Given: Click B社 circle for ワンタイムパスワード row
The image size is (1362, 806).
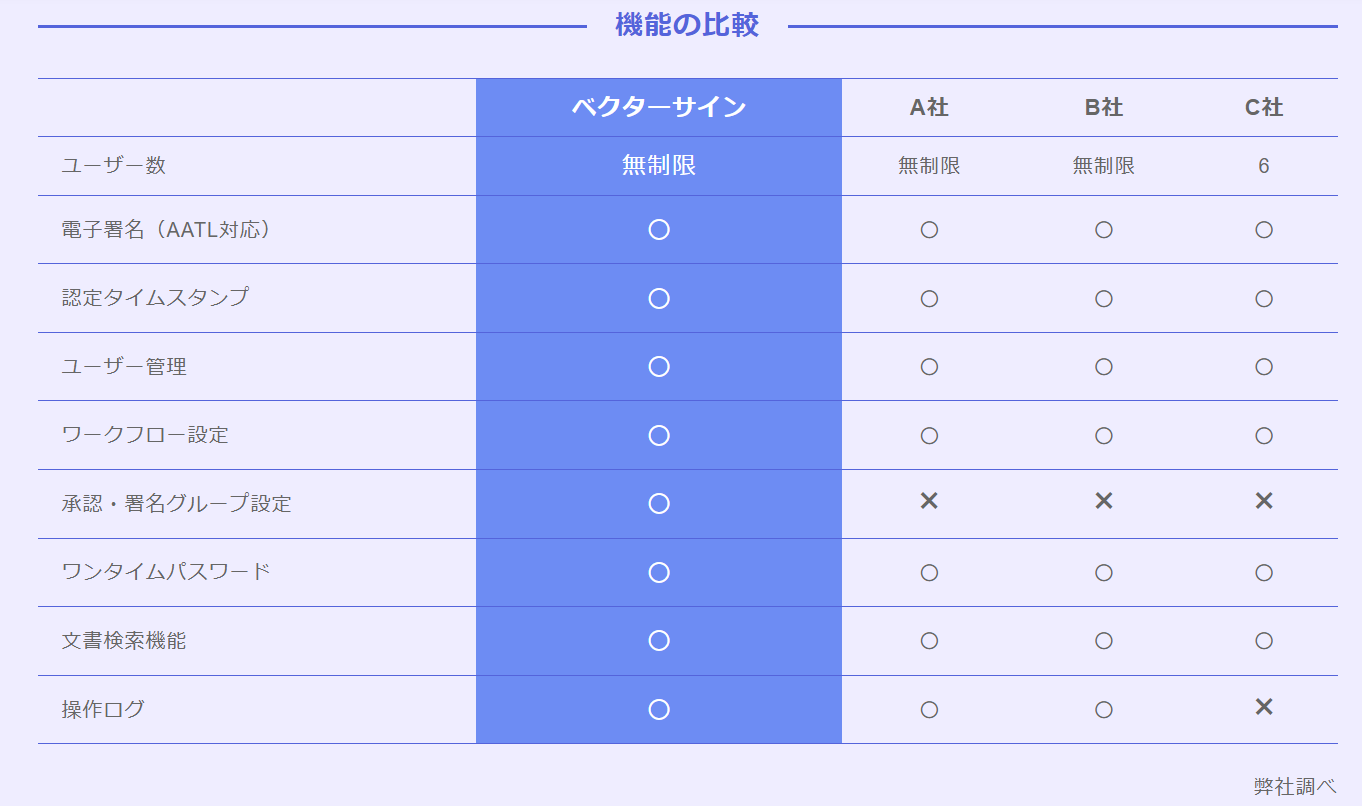Looking at the screenshot, I should [1104, 572].
